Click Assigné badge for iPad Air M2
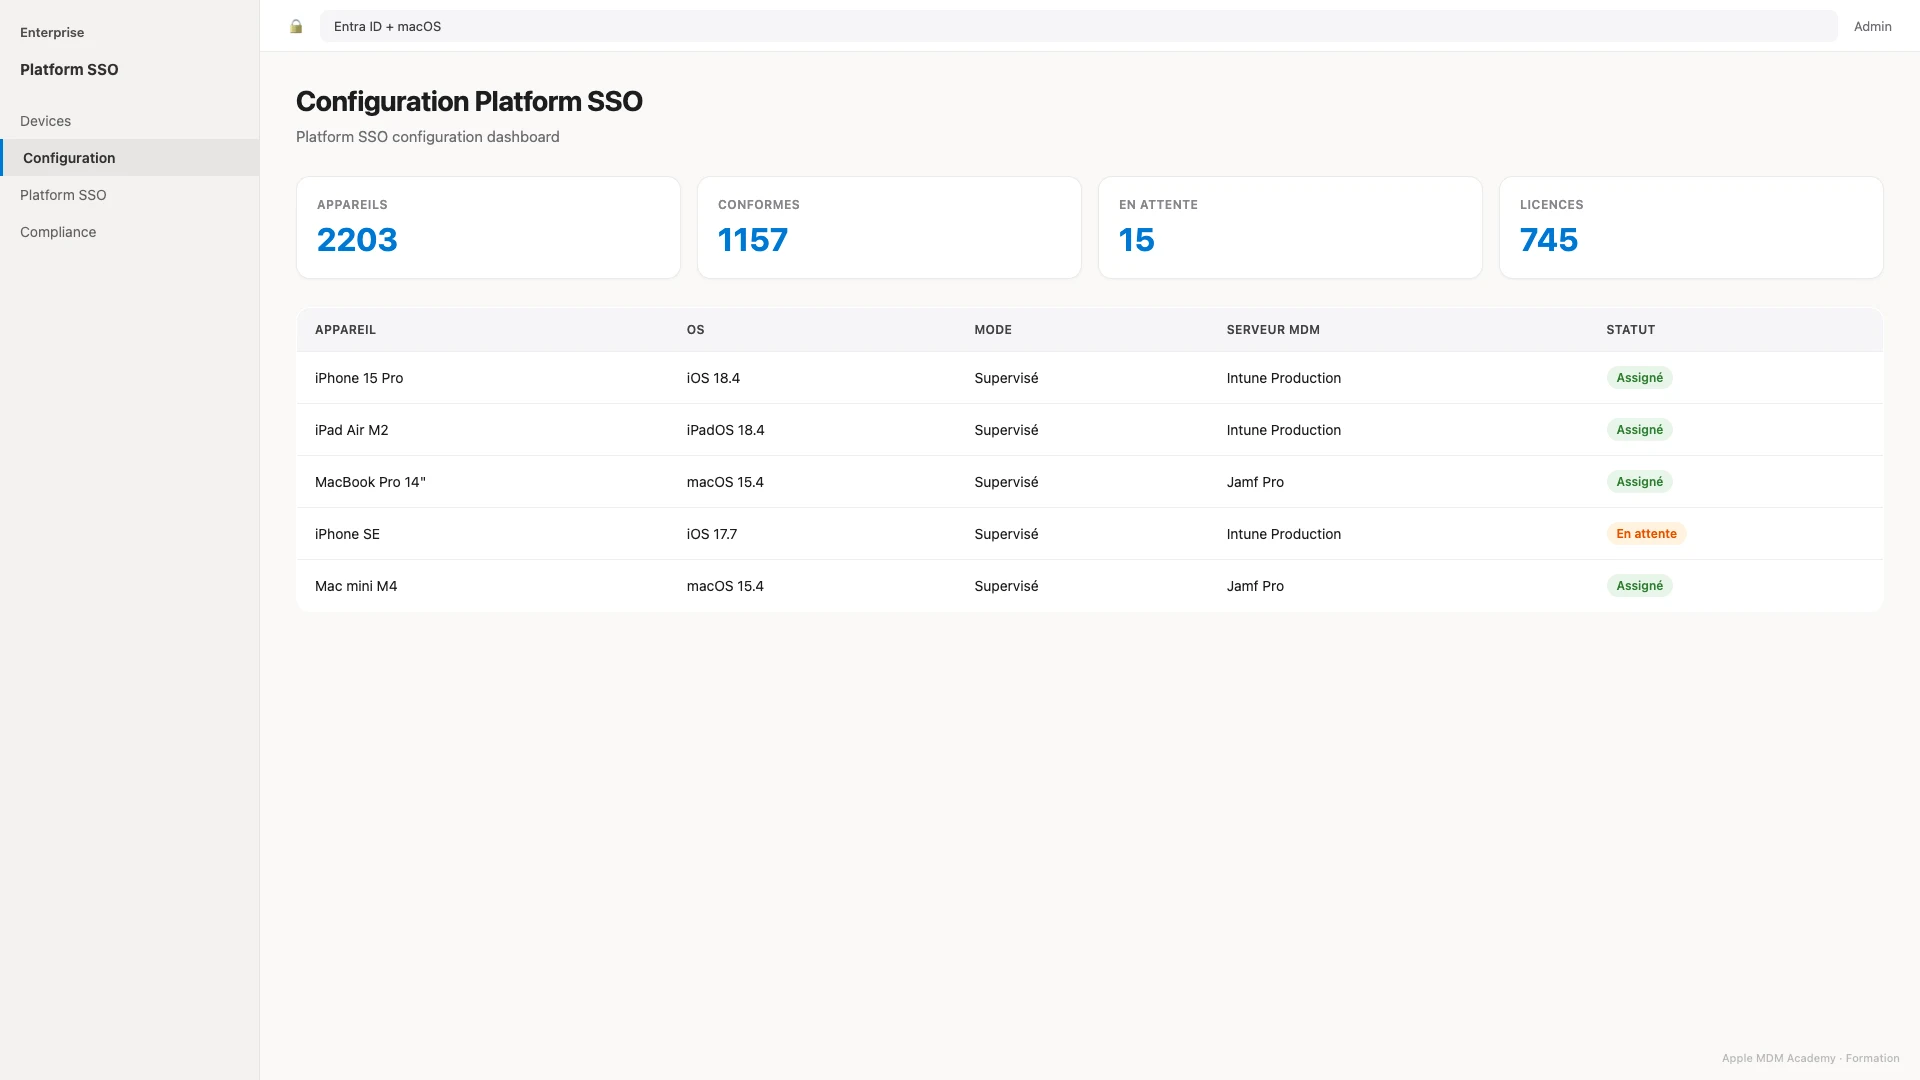Image resolution: width=1920 pixels, height=1080 pixels. (1639, 430)
